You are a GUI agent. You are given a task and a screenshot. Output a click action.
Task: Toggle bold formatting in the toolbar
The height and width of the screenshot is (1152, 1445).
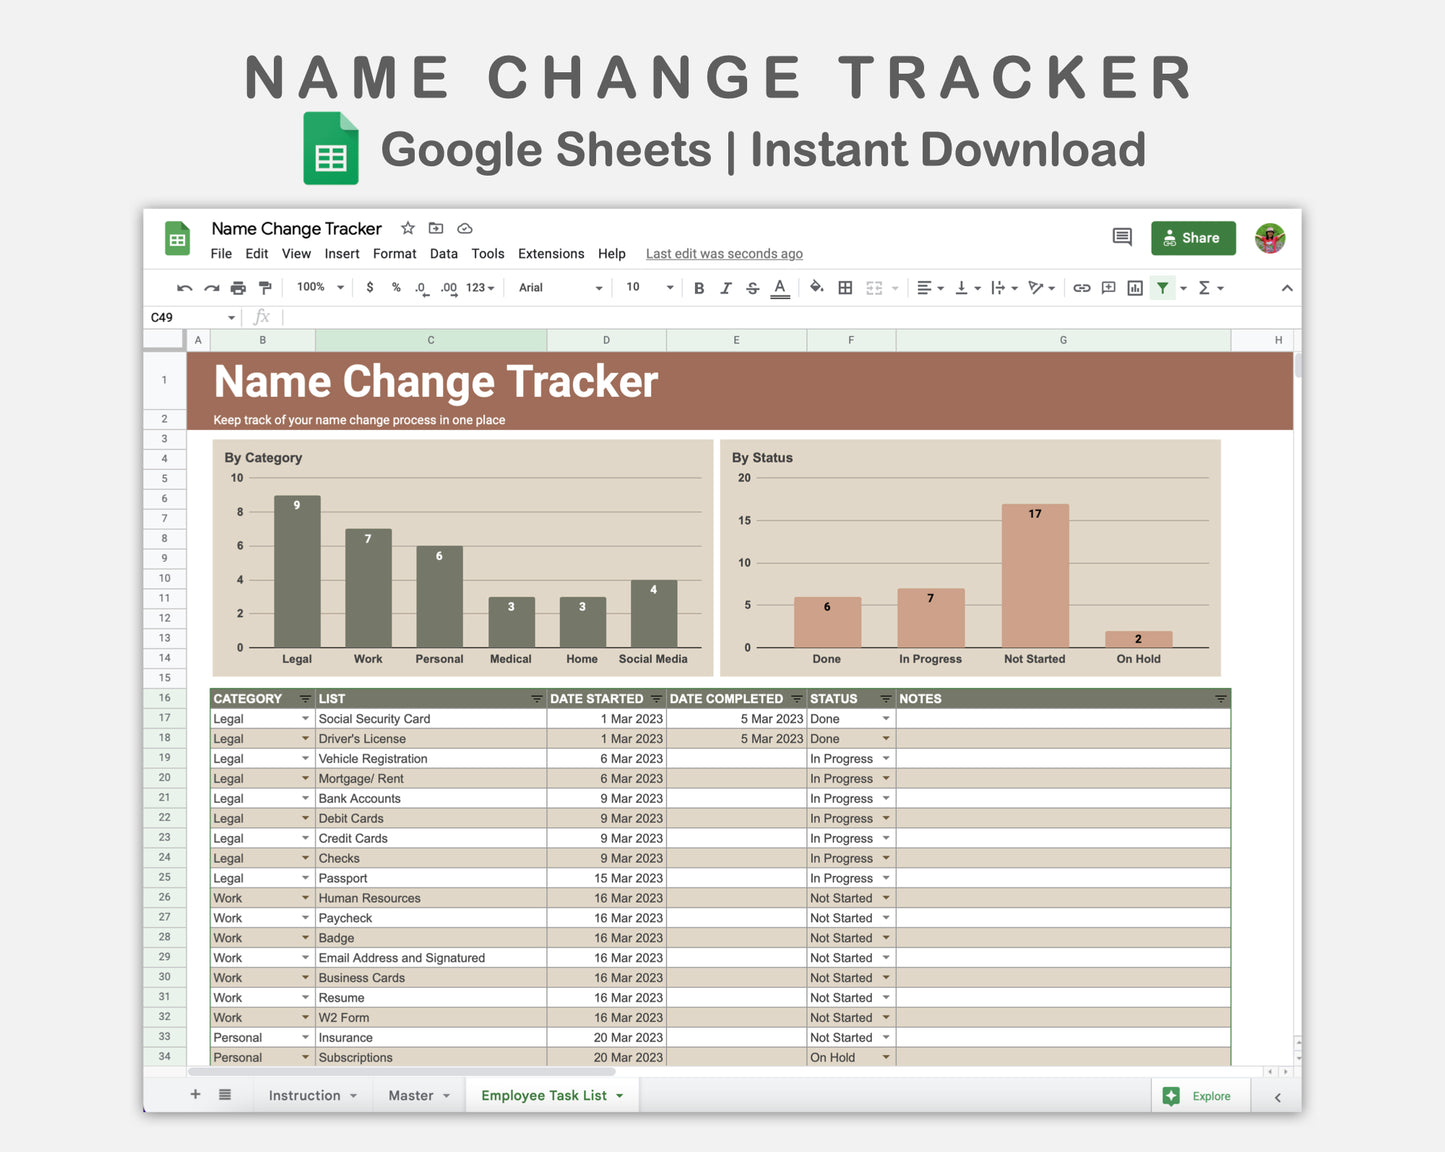tap(699, 288)
